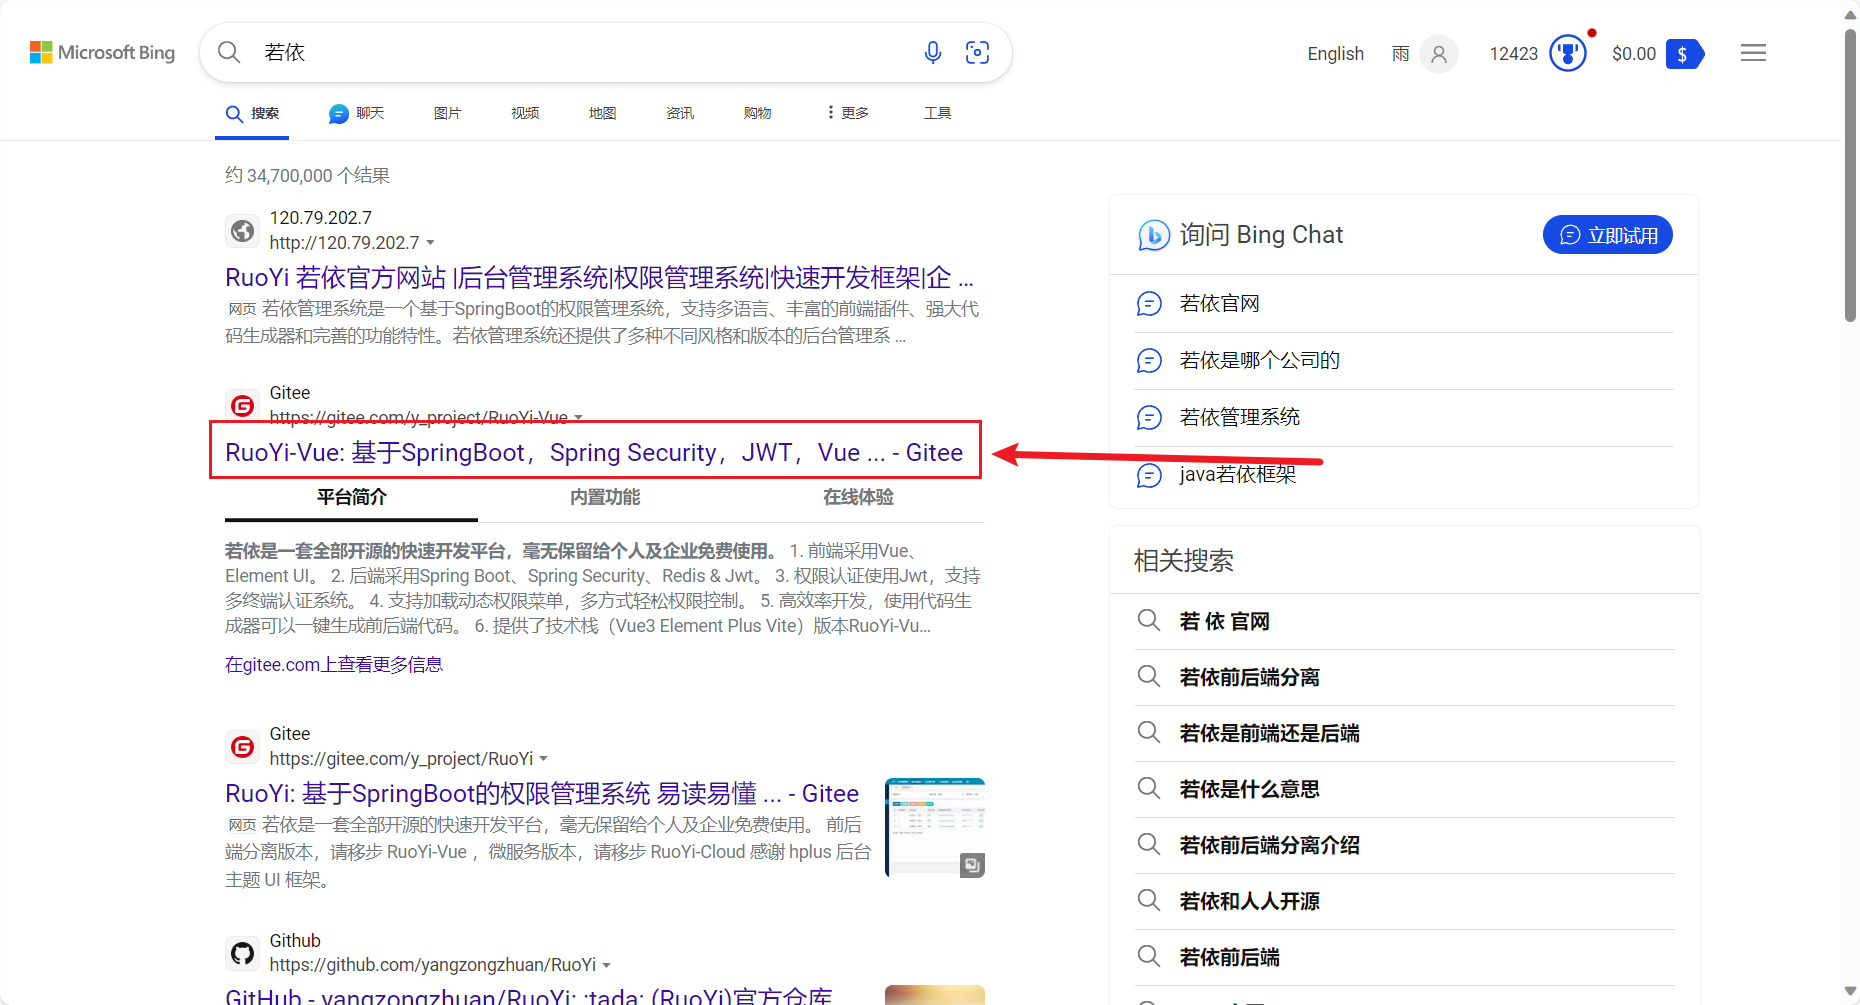
Task: Open the Rewards trophy medal icon
Action: tap(1568, 53)
